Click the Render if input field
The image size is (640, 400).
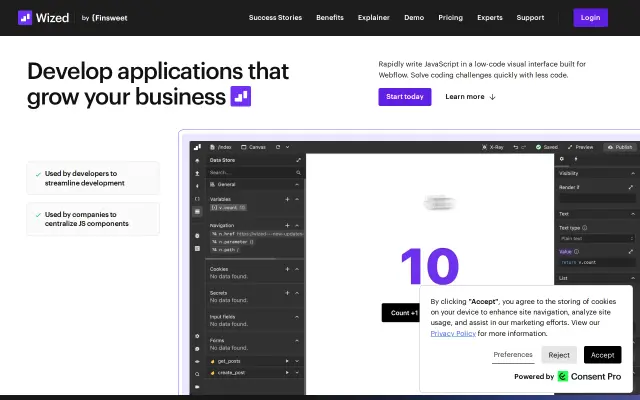[x=597, y=199]
